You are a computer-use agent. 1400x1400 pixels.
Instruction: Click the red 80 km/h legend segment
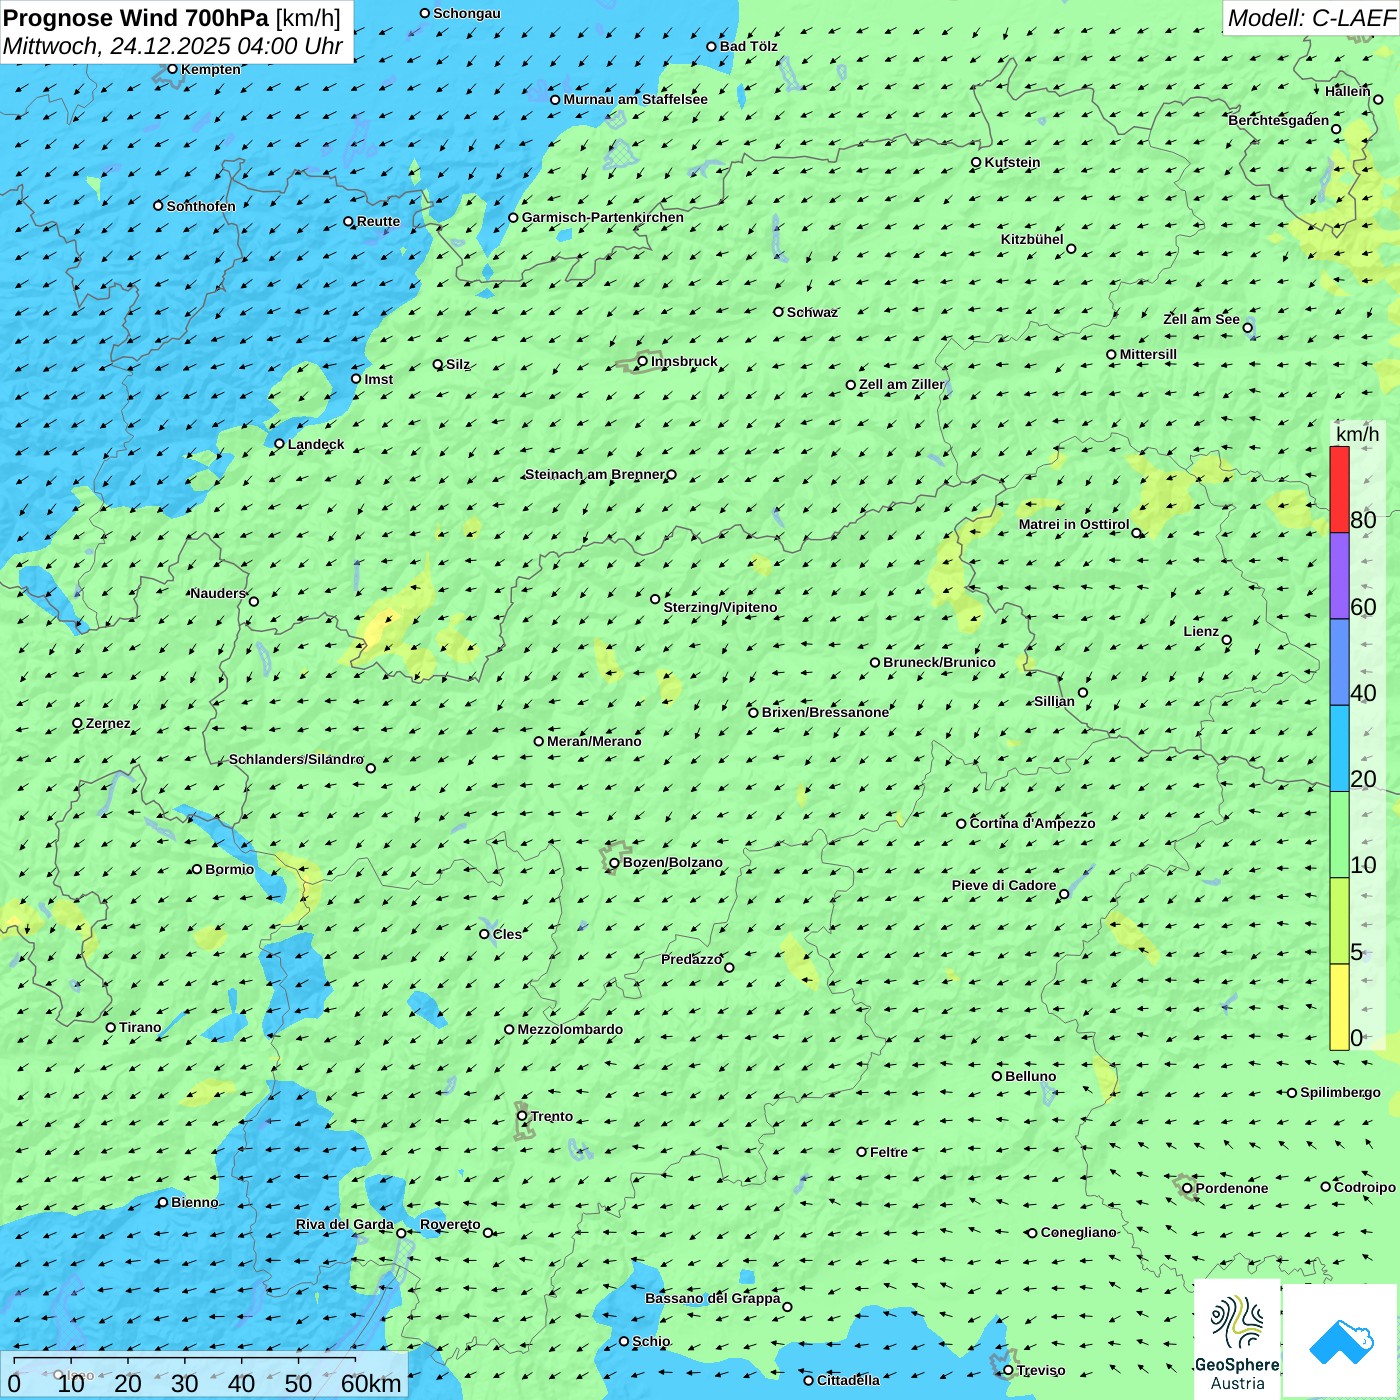[1339, 489]
